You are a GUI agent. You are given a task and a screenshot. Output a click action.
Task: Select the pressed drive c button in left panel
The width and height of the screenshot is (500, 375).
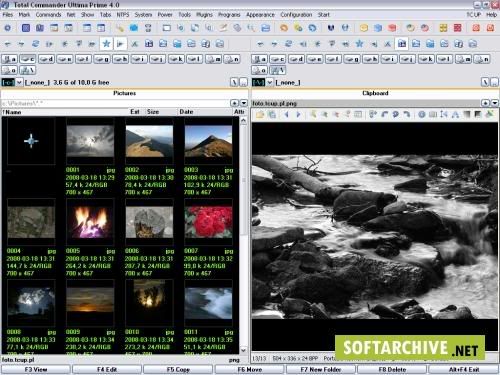click(x=28, y=59)
